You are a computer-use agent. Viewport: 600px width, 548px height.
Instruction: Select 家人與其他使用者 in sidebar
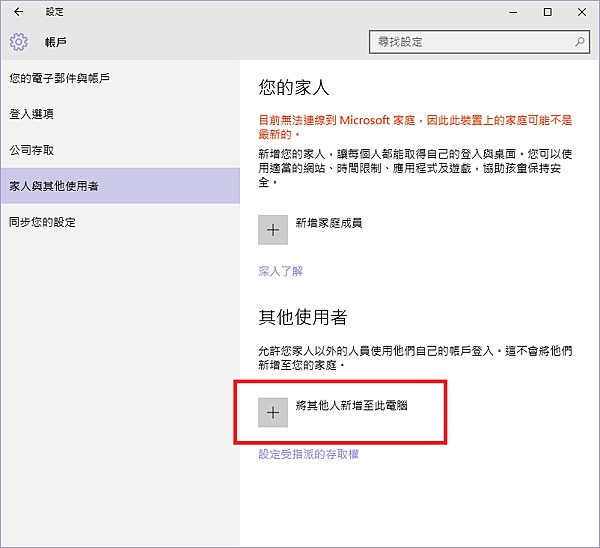(x=120, y=186)
